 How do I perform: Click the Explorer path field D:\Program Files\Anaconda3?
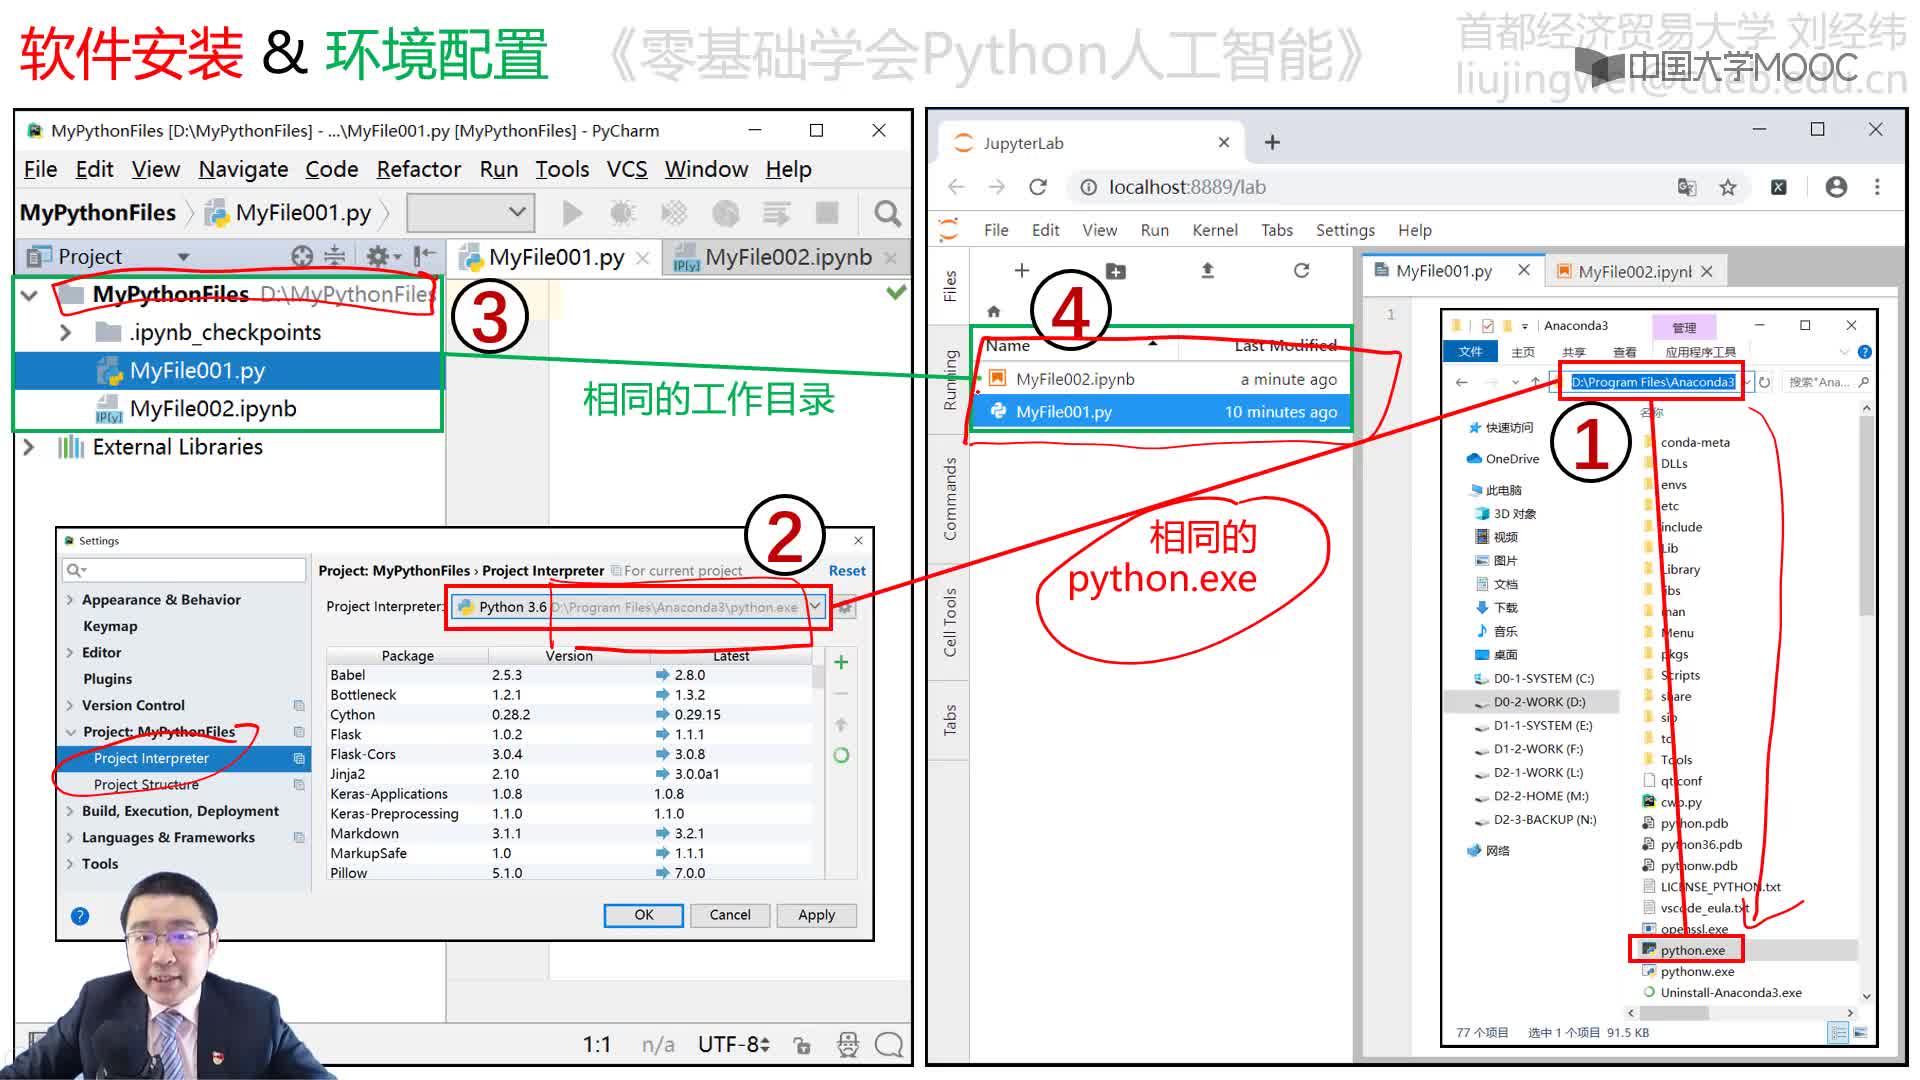coord(1652,382)
